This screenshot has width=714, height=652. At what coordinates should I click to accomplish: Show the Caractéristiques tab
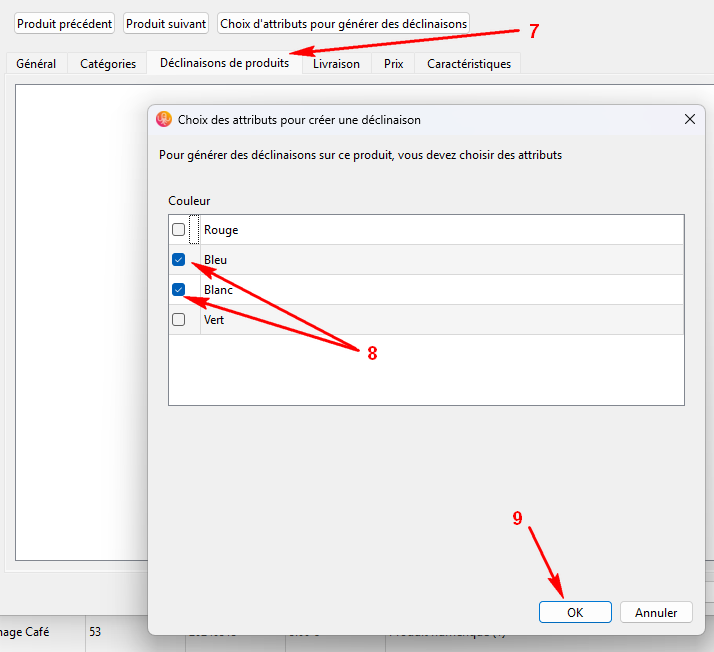[x=468, y=64]
